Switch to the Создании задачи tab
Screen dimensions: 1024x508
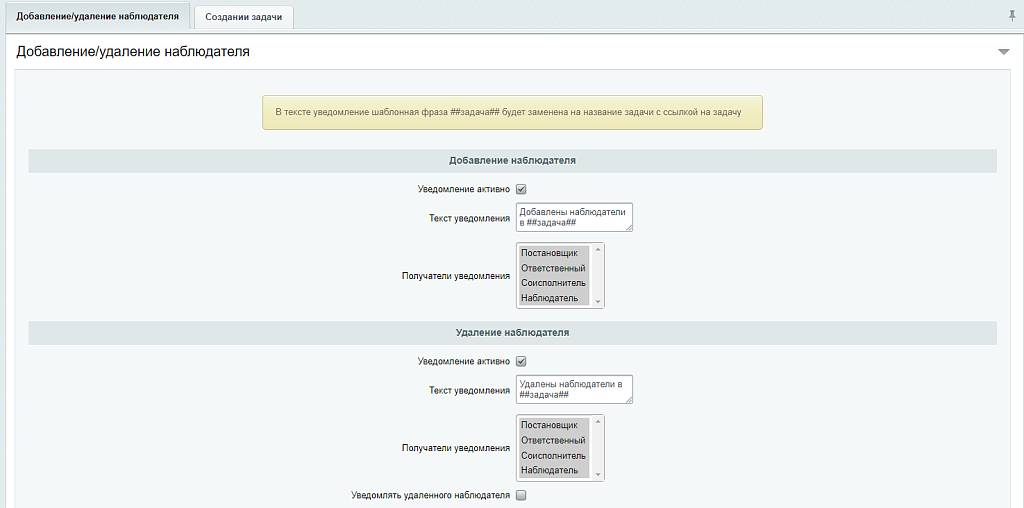(243, 17)
